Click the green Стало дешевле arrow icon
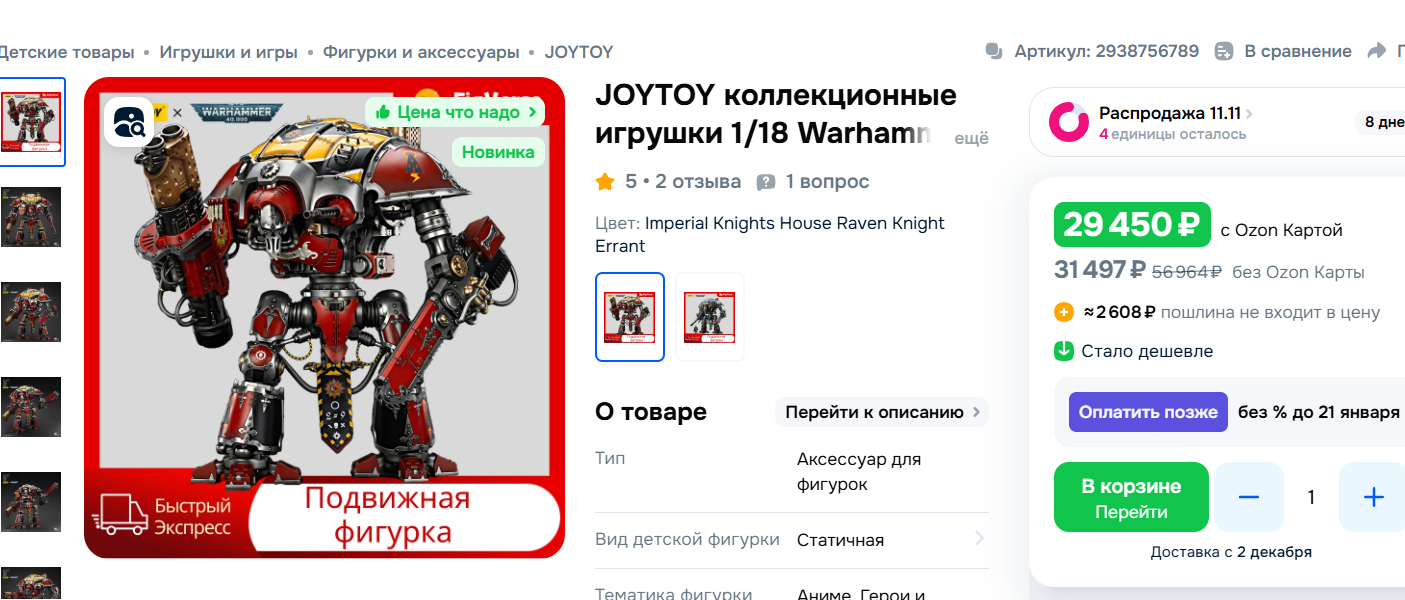Image resolution: width=1405 pixels, height=600 pixels. pos(1064,351)
